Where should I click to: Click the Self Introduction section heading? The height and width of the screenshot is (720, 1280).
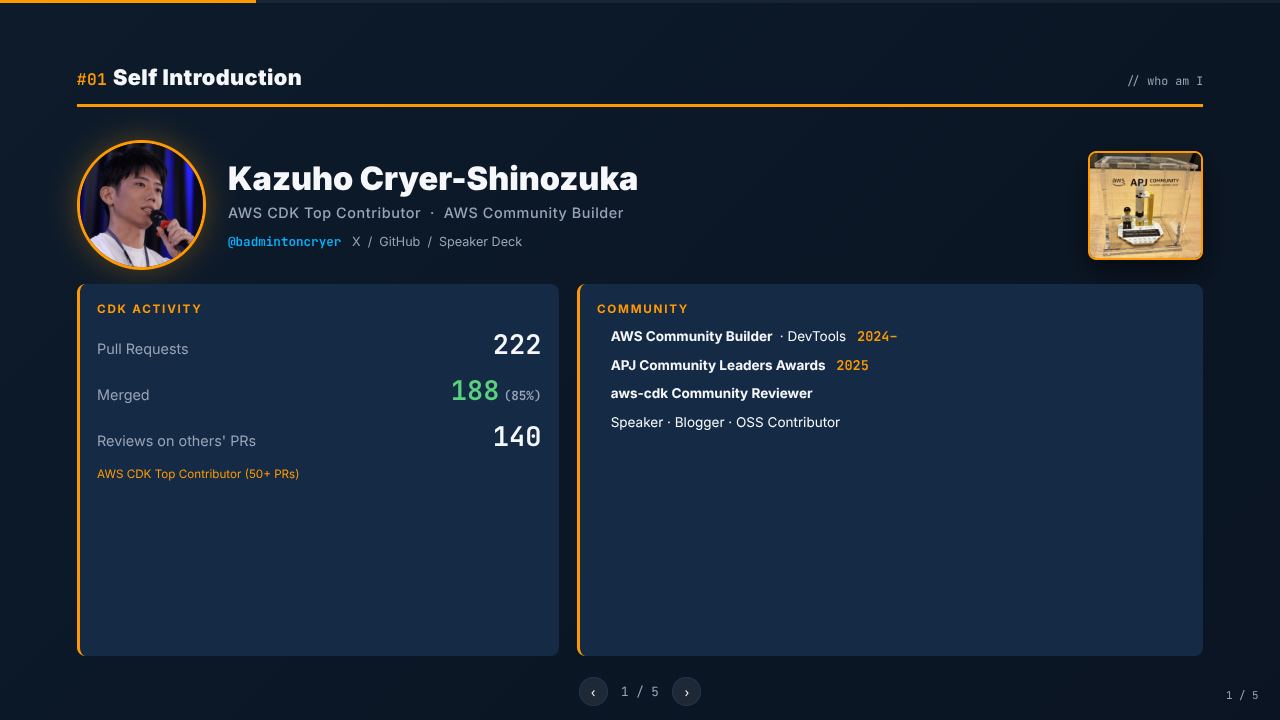click(x=207, y=78)
